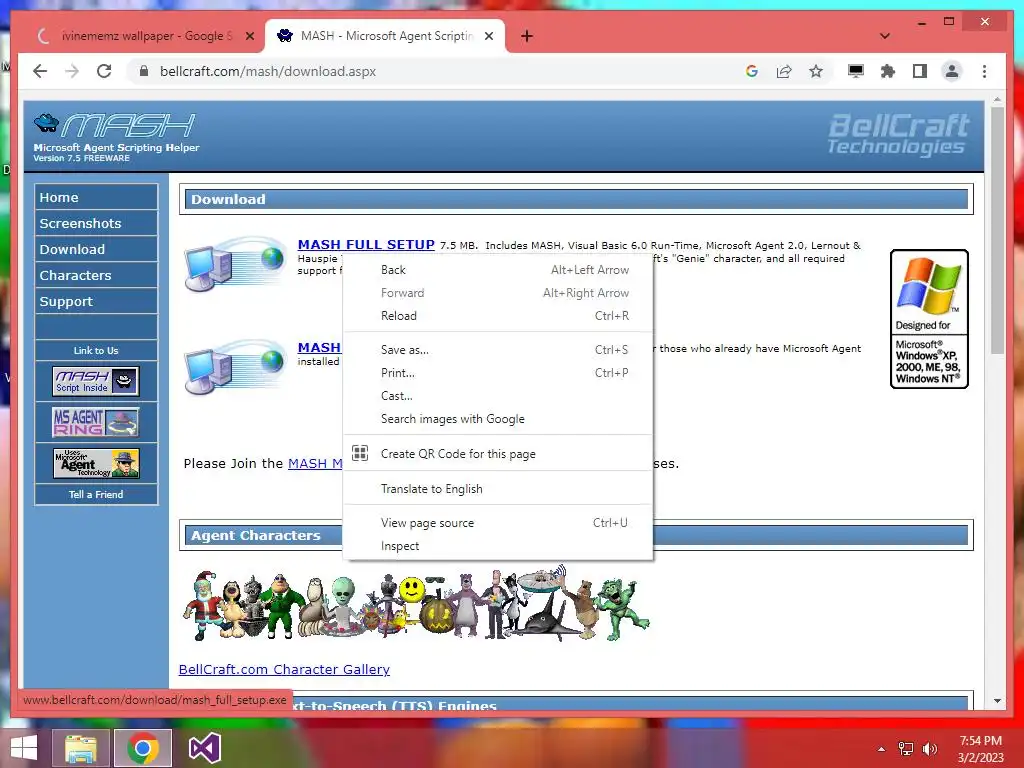Screen dimensions: 1024x768
Task: Click the first computer globe download icon
Action: 235,264
